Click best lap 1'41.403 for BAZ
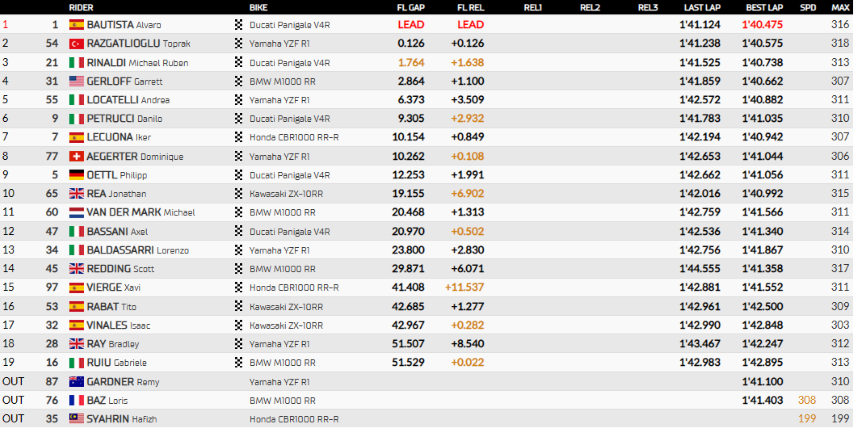 pyautogui.click(x=762, y=401)
